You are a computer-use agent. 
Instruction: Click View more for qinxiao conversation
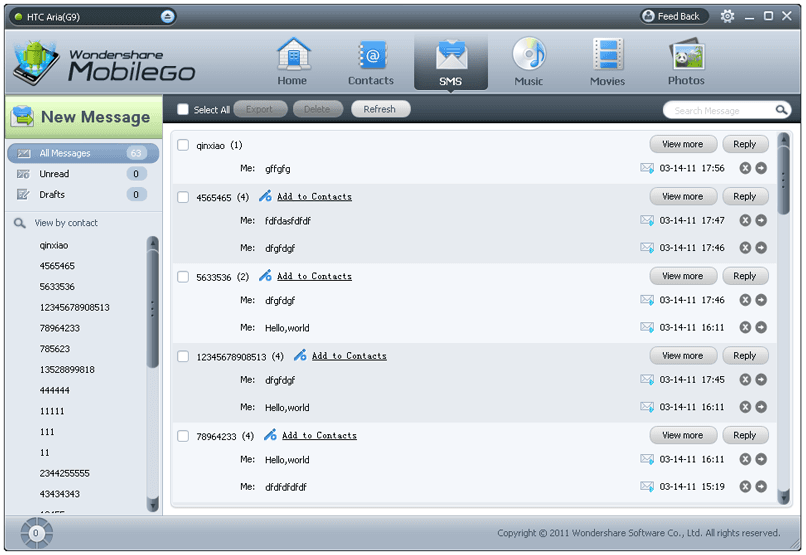[683, 144]
